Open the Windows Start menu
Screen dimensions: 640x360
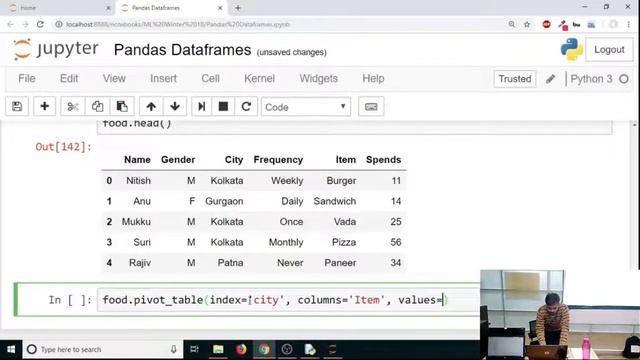pyautogui.click(x=11, y=349)
